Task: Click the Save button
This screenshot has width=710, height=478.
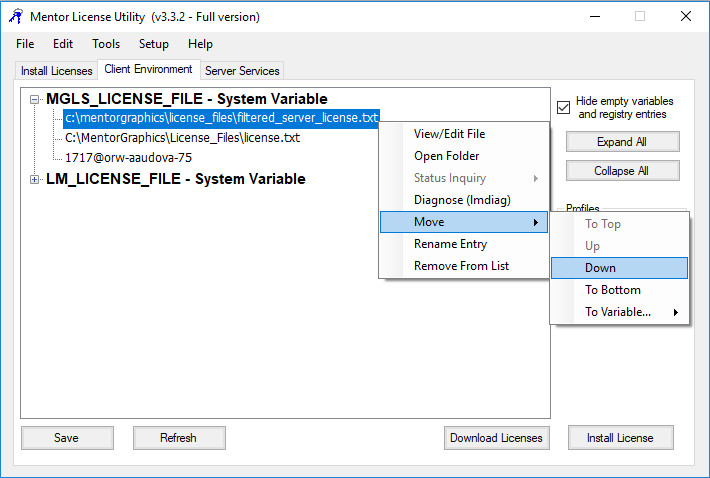Action: (67, 438)
